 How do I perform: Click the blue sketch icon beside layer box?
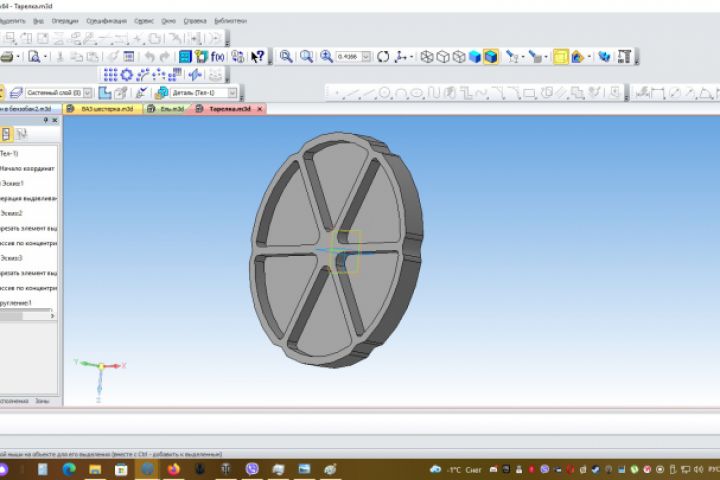[x=105, y=93]
